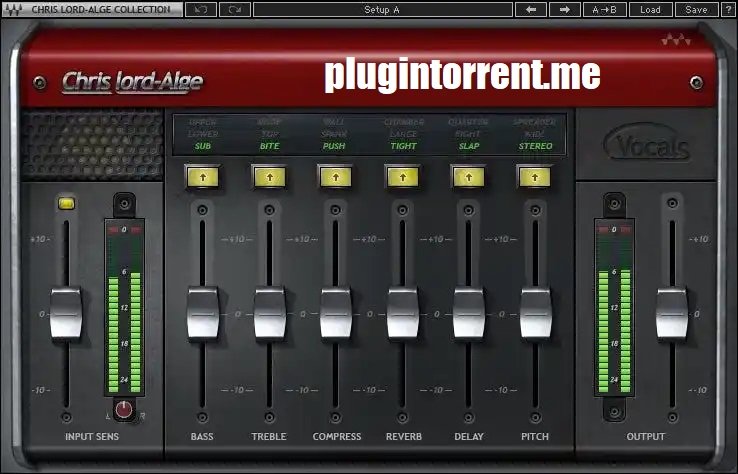The height and width of the screenshot is (474, 738).
Task: Reset the input meter left clip LED
Action: [113, 230]
